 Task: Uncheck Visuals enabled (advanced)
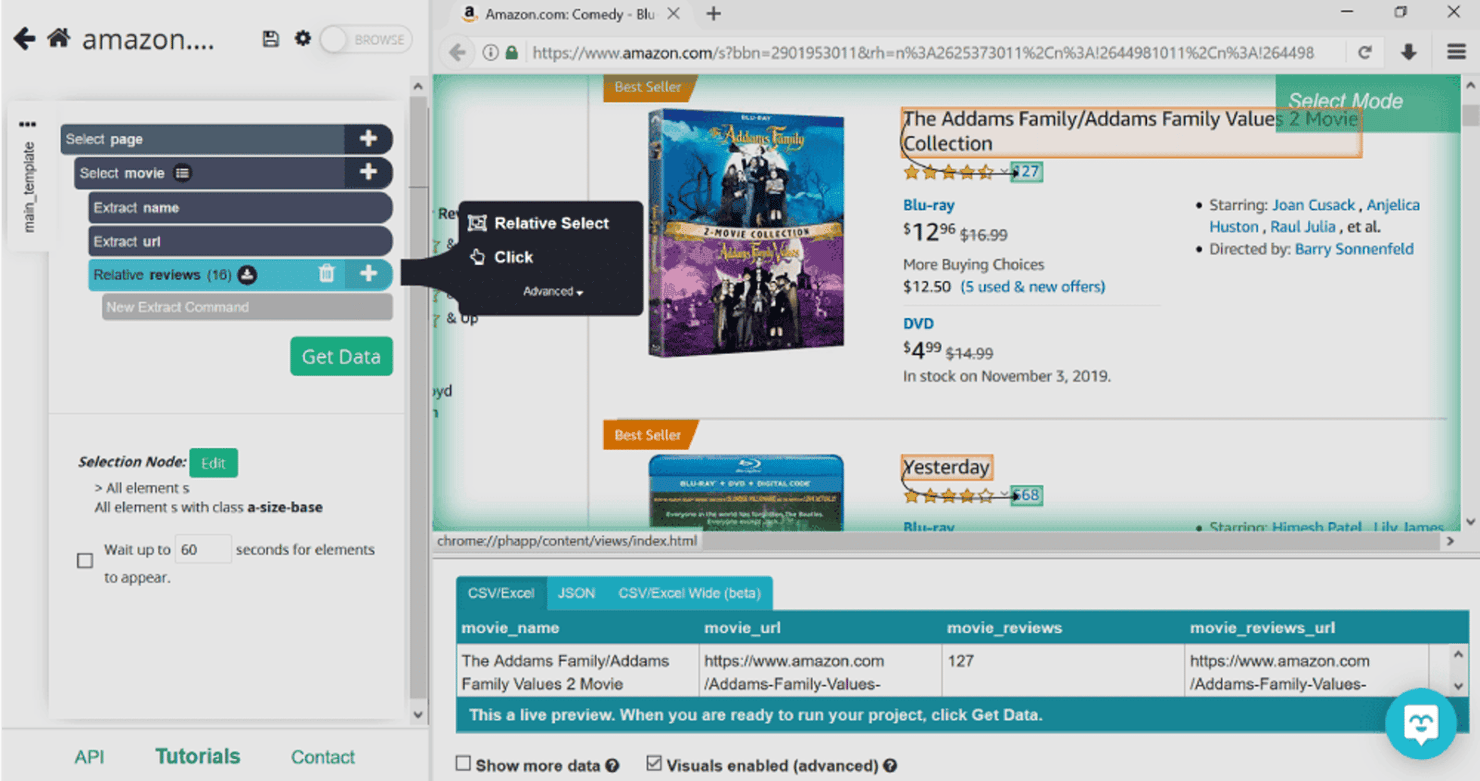654,764
